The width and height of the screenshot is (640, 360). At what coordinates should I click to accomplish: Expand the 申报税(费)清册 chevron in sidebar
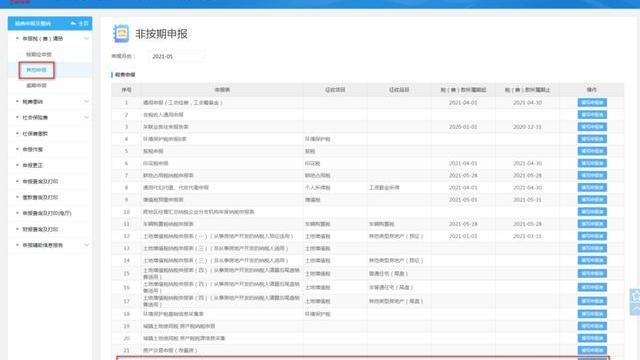pos(87,39)
